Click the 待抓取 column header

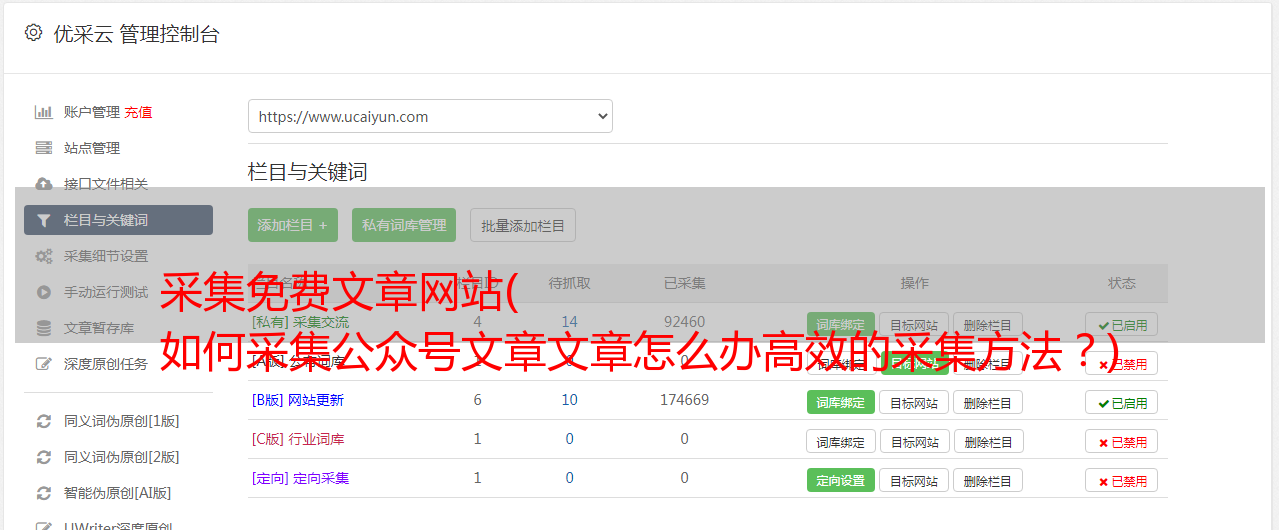click(x=570, y=283)
